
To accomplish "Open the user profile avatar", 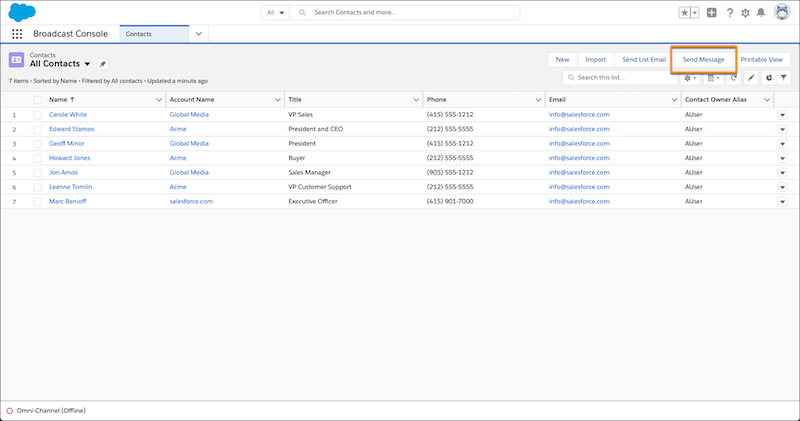I will pyautogui.click(x=782, y=12).
